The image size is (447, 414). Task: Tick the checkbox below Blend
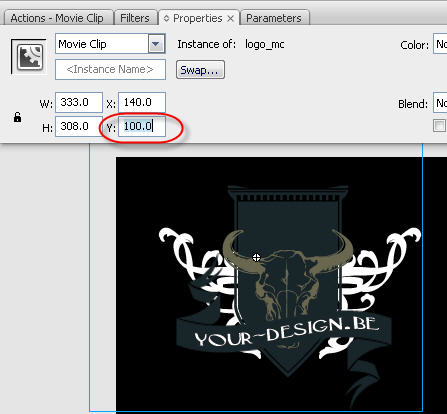coord(439,126)
